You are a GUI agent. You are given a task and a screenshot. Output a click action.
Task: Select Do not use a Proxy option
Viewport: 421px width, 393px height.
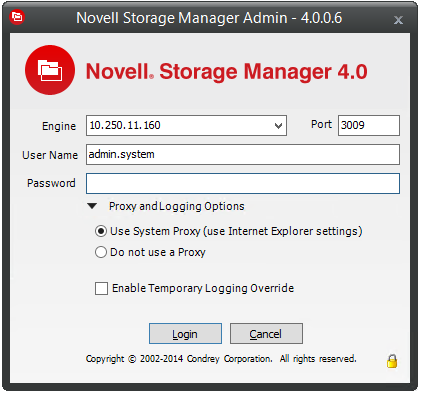click(x=101, y=252)
